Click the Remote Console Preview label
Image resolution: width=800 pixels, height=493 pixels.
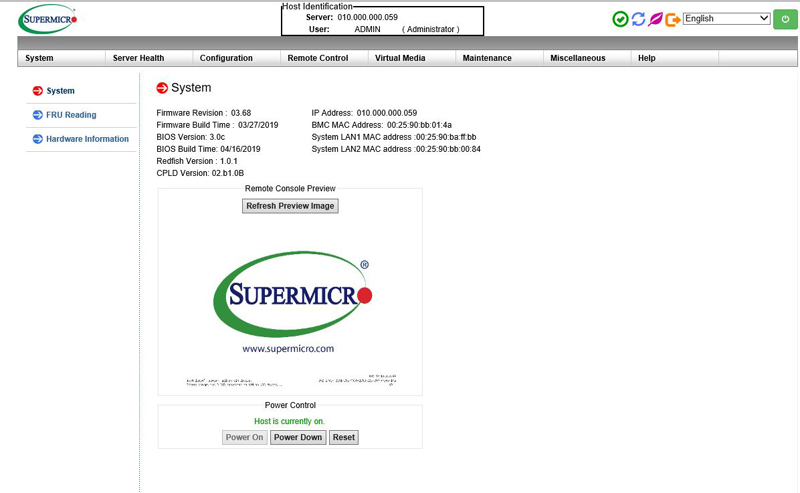(290, 188)
